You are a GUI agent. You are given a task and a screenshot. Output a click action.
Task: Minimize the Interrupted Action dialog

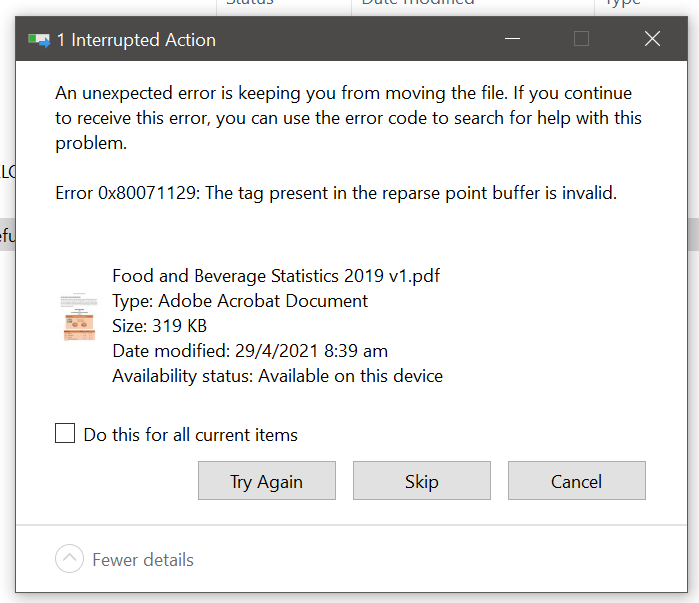512,40
